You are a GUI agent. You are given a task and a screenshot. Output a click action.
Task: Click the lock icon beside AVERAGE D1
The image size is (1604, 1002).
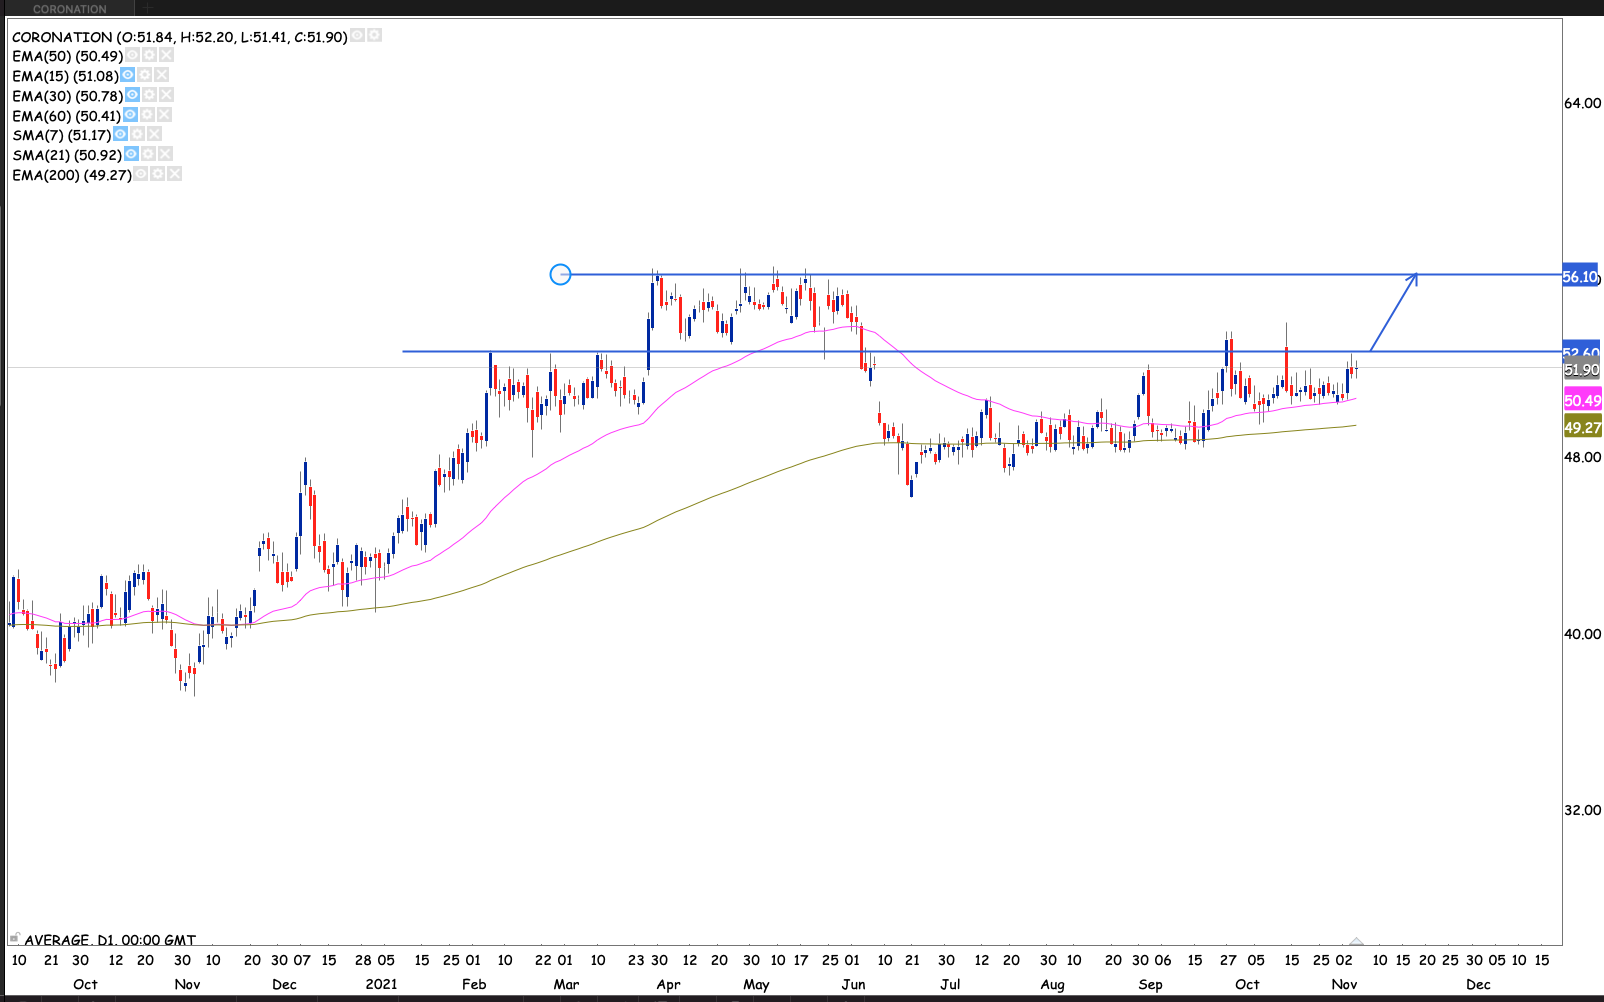click(x=14, y=938)
